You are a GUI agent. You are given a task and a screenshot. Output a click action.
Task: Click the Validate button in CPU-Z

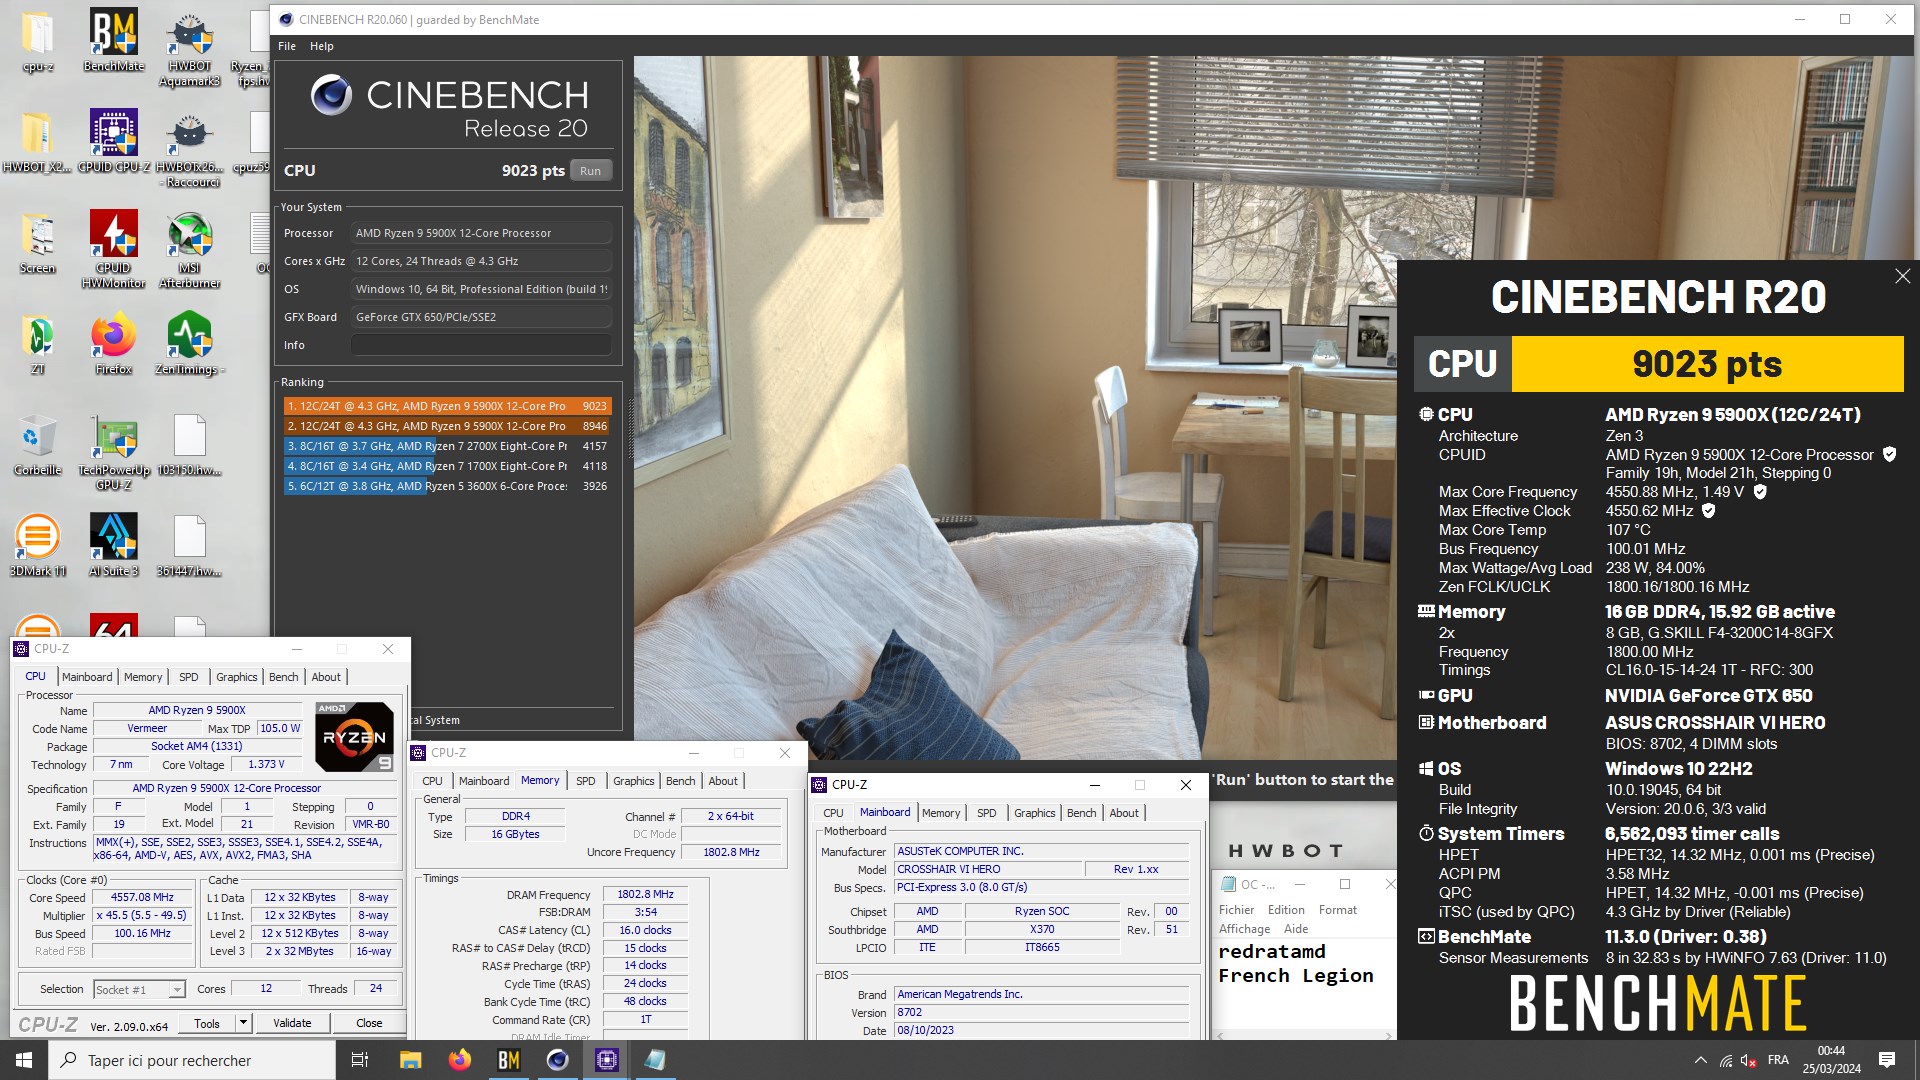coord(292,1023)
